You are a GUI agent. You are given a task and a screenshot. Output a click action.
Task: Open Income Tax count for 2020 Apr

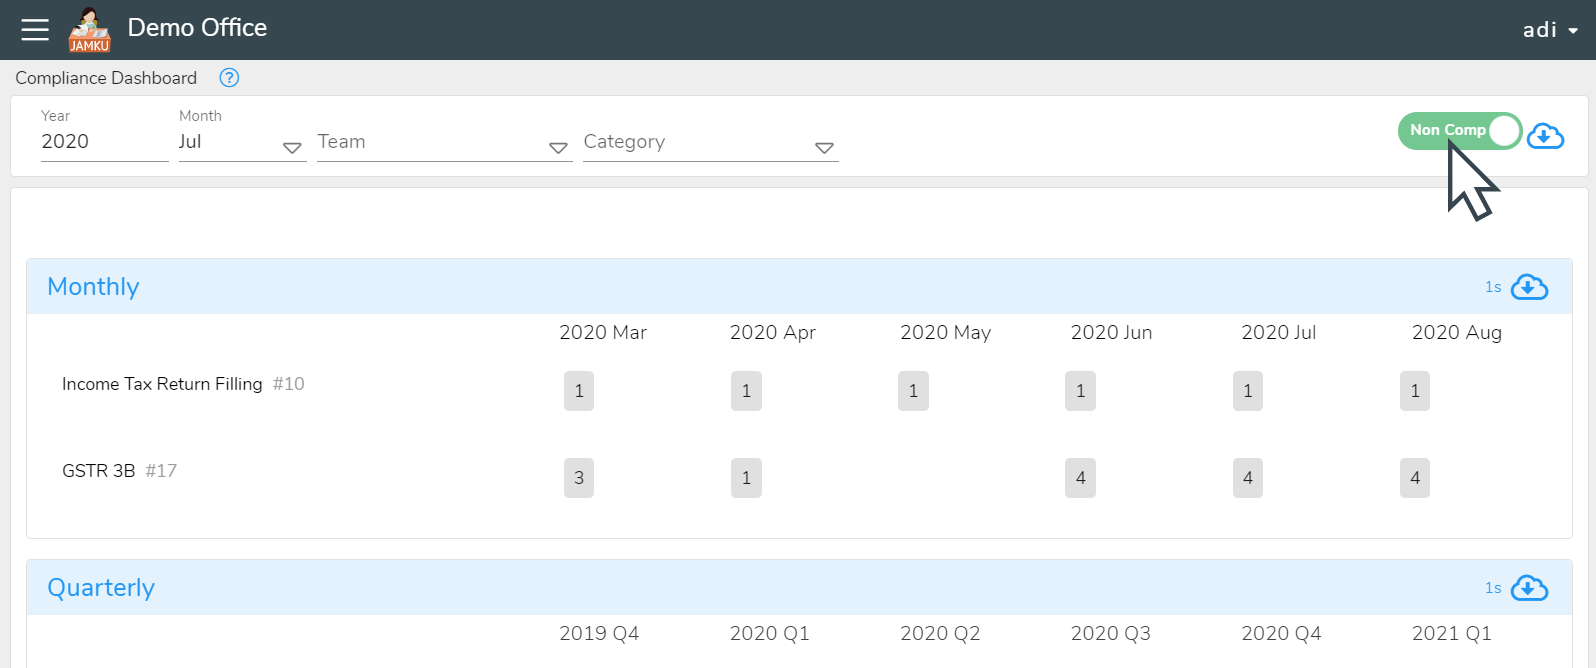[x=746, y=391]
